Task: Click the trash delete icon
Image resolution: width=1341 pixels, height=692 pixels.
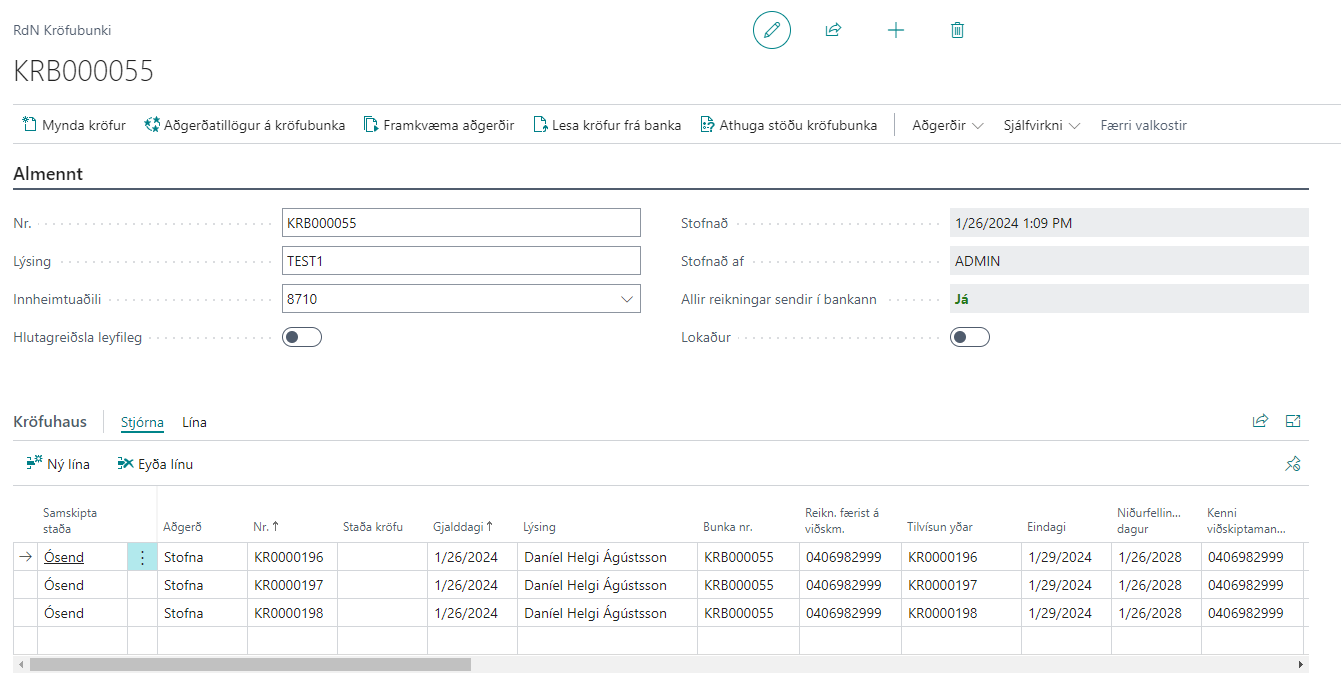Action: 957,30
